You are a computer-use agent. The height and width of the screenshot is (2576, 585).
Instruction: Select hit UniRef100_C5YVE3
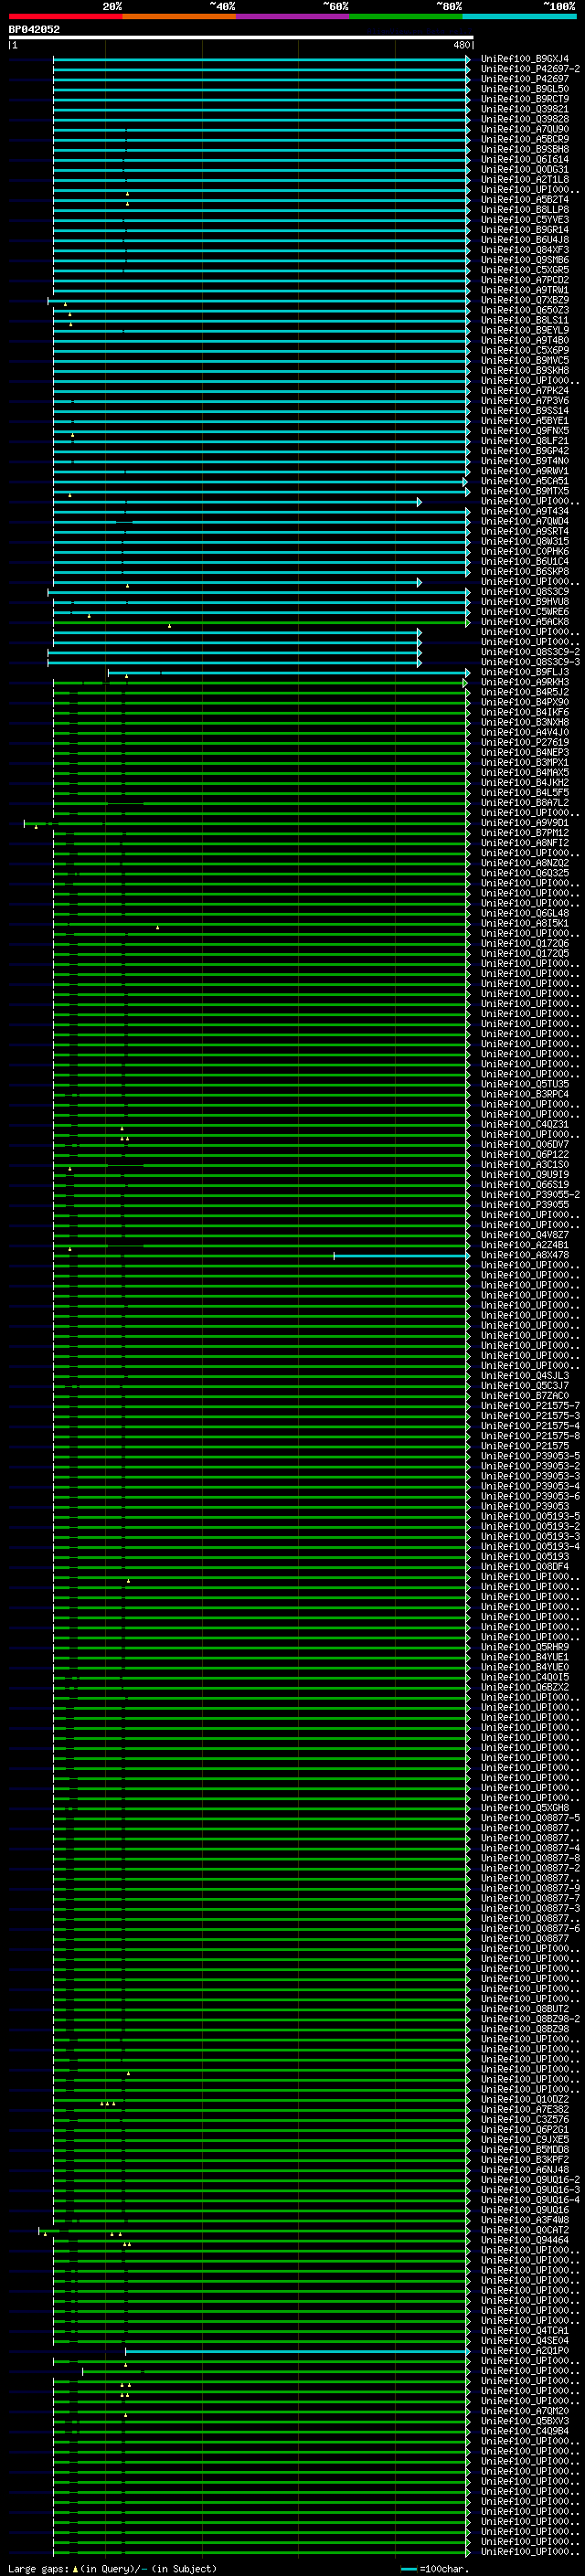pyautogui.click(x=525, y=219)
